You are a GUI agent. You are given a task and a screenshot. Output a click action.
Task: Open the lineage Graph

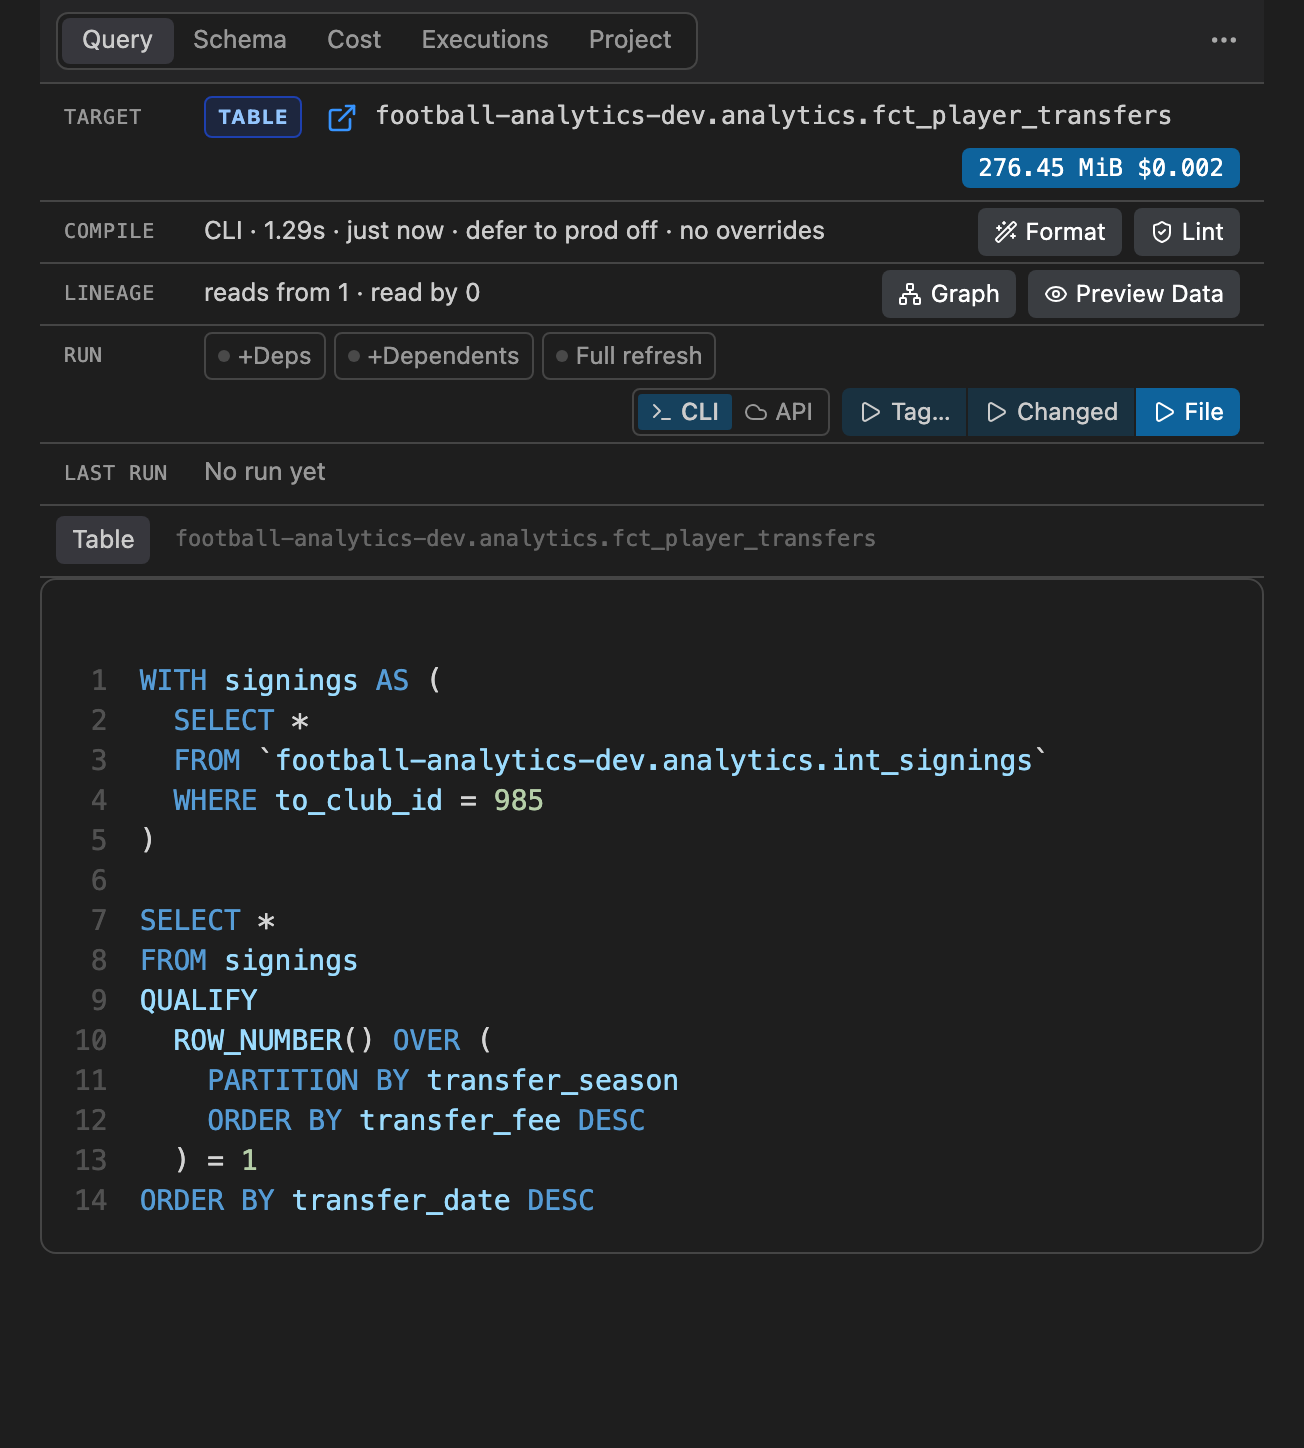click(x=949, y=294)
